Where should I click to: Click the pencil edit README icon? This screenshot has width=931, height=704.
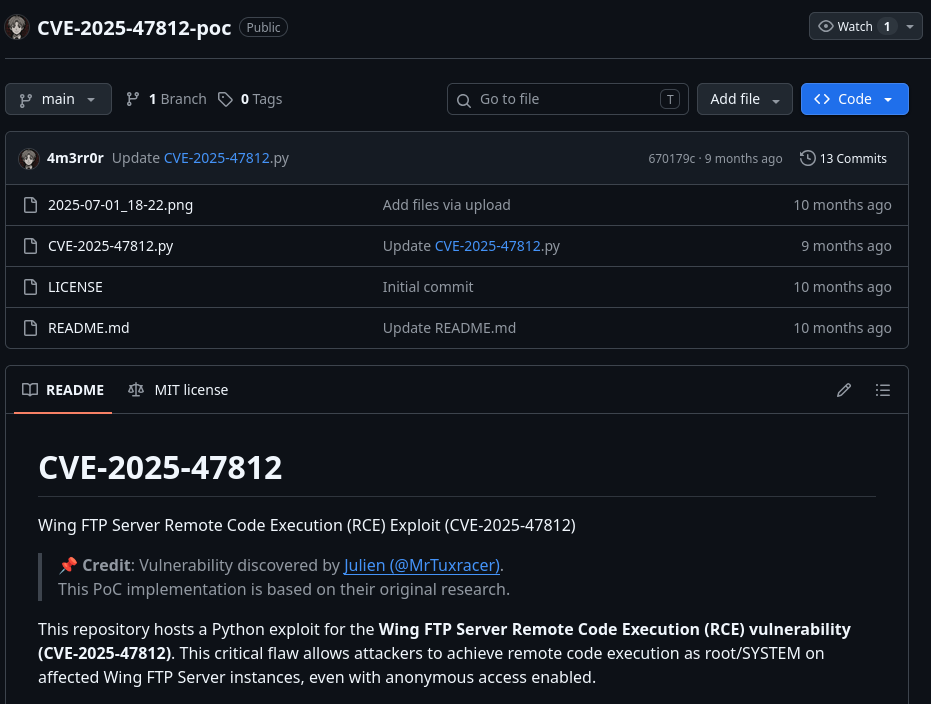tap(844, 390)
